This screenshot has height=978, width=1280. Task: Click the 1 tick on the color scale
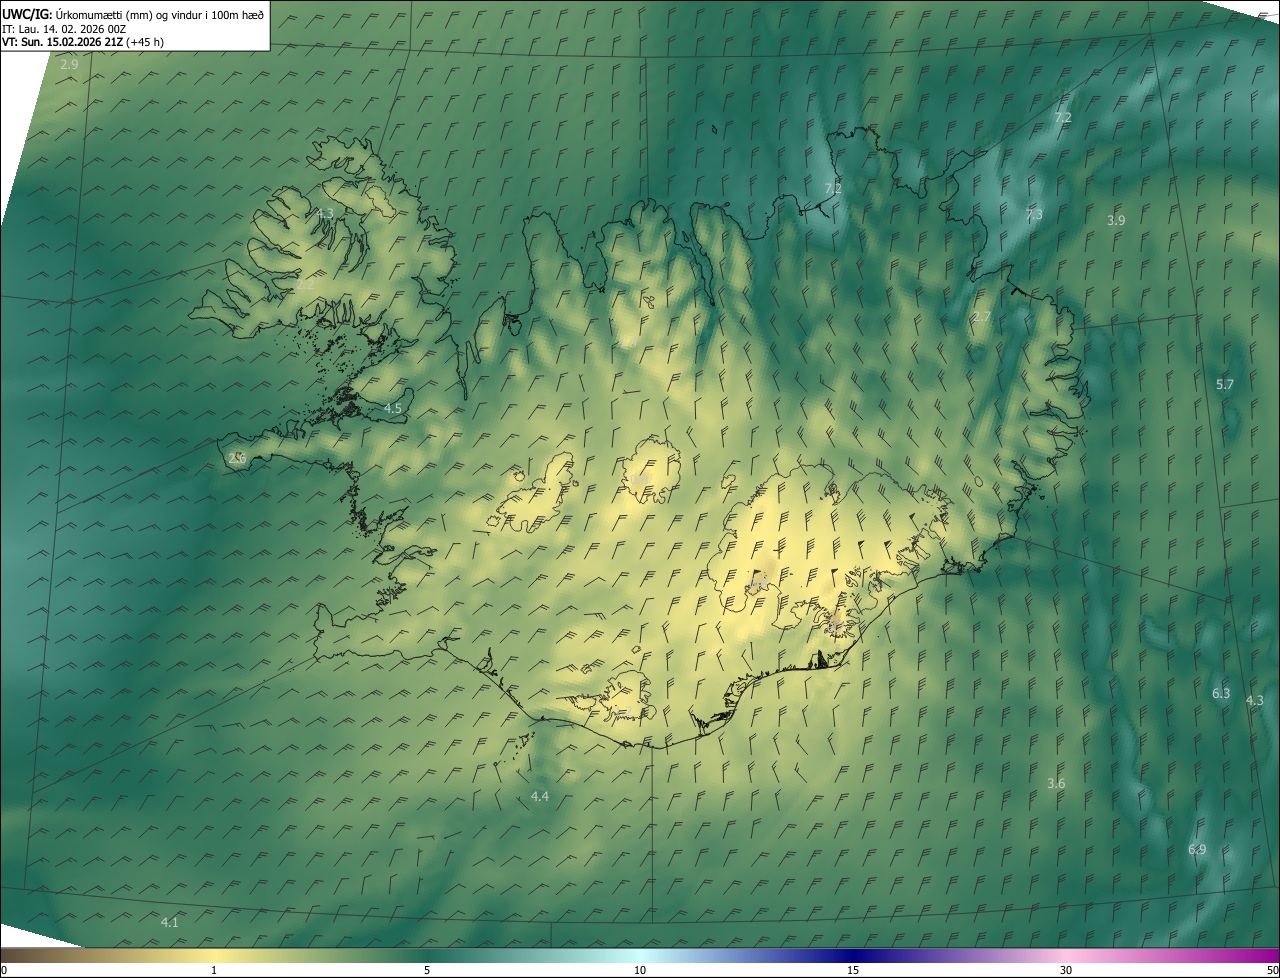click(x=214, y=970)
